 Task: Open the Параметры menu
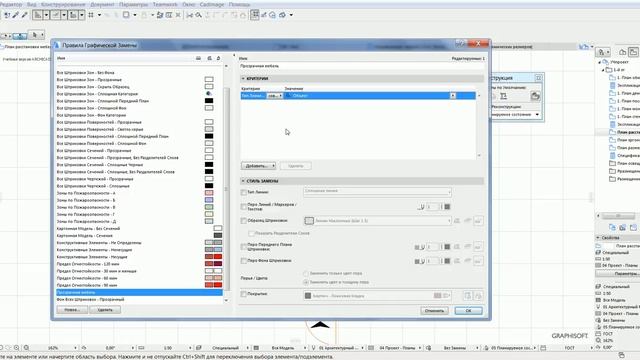[133, 4]
